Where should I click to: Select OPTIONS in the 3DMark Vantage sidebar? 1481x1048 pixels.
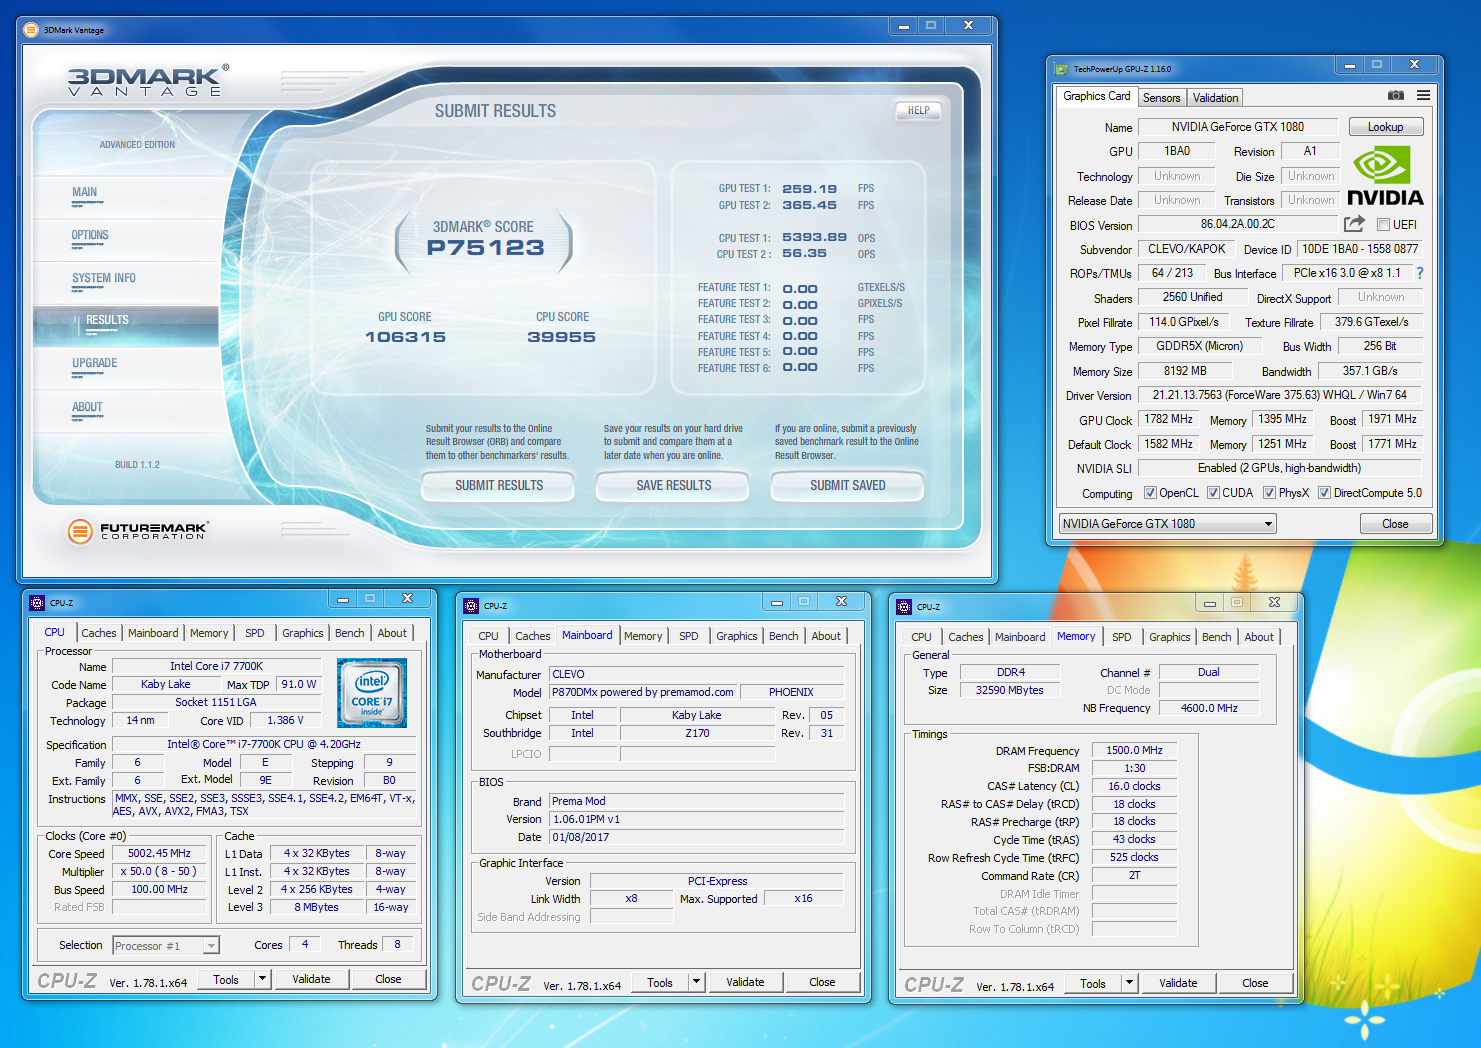(x=90, y=236)
